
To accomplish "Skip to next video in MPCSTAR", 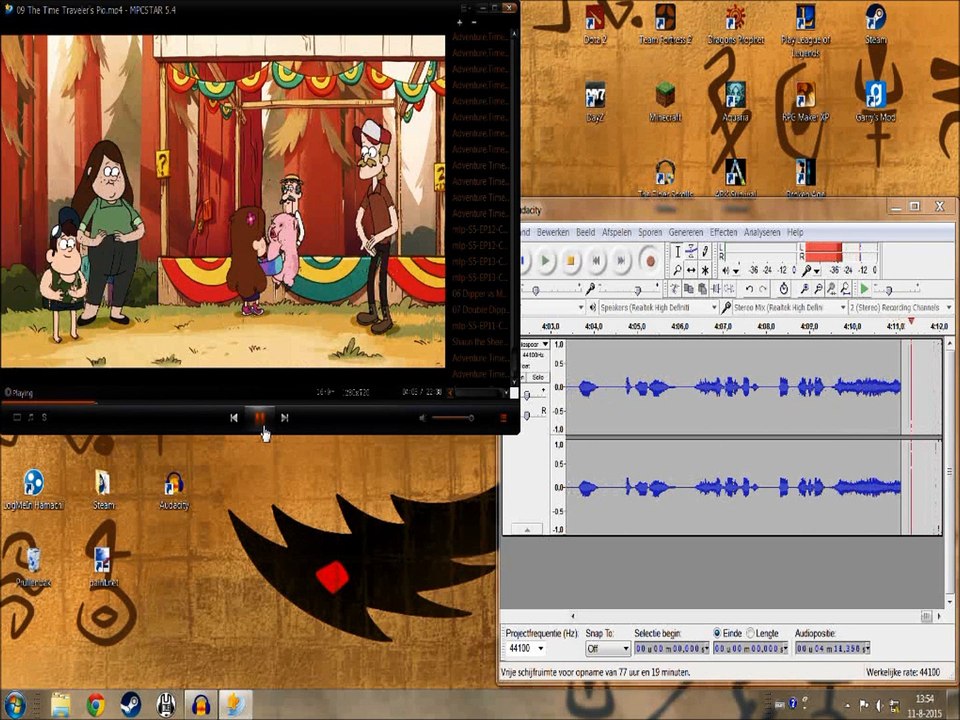I will click(285, 418).
